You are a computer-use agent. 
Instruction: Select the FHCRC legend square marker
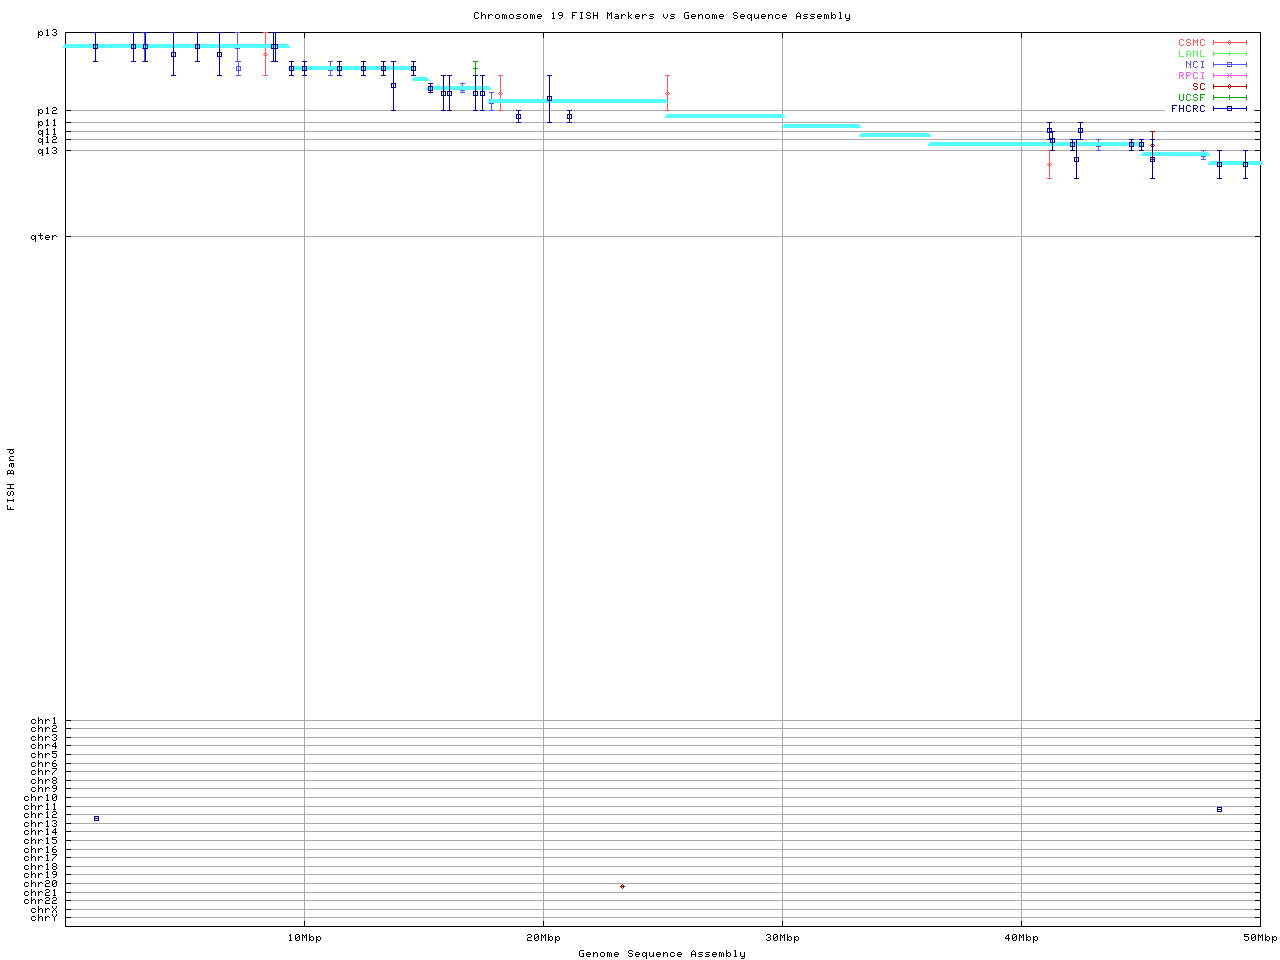coord(1229,109)
